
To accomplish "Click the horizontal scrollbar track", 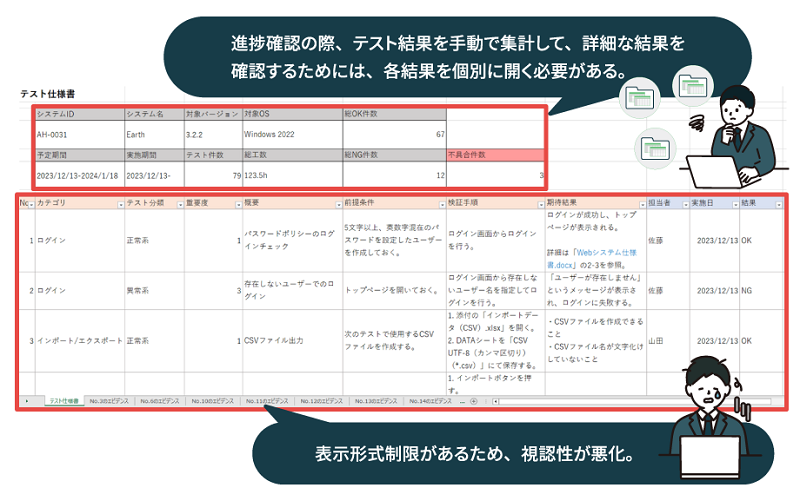I will [635, 402].
